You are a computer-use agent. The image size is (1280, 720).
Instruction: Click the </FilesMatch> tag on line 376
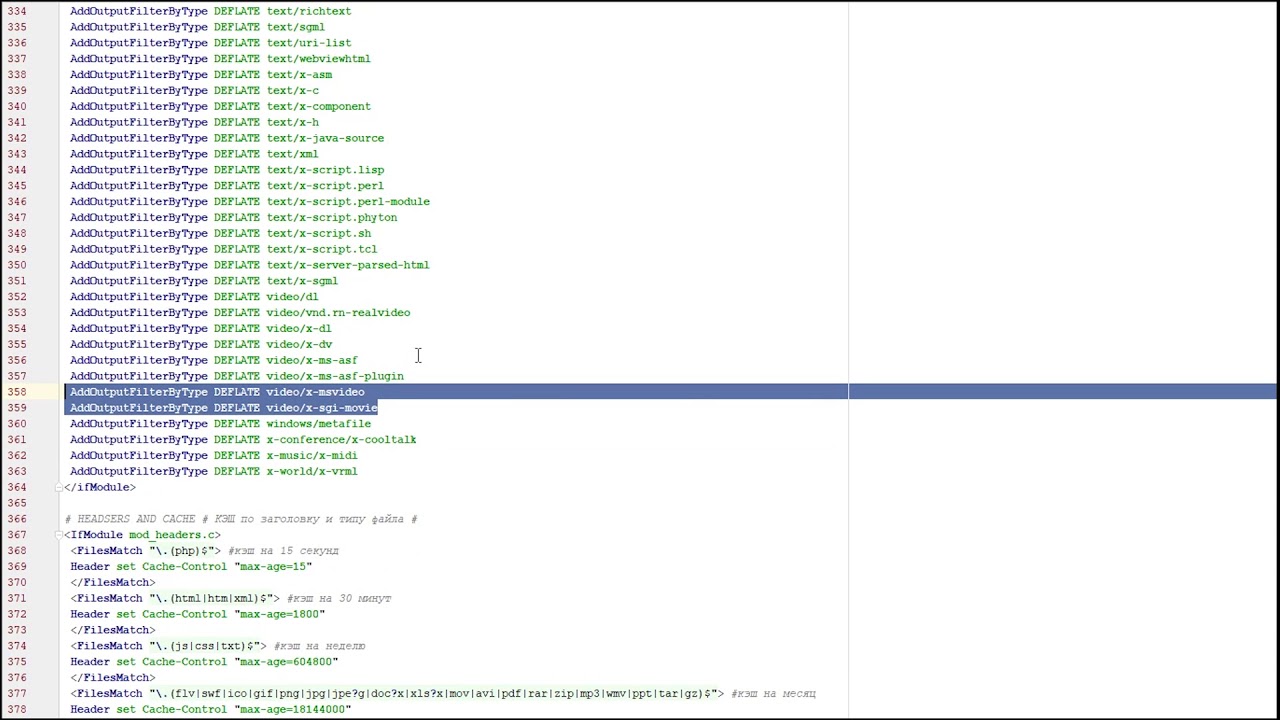(113, 678)
